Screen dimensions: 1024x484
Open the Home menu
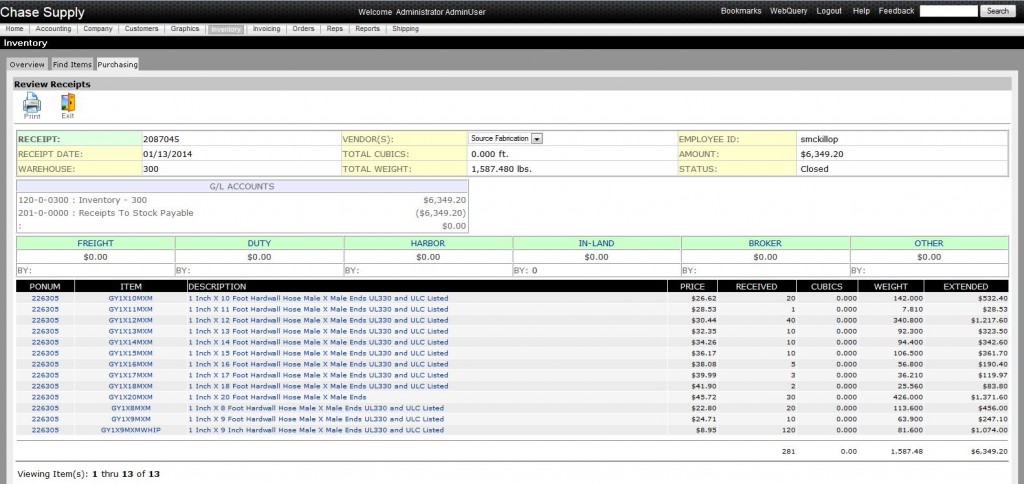[14, 29]
